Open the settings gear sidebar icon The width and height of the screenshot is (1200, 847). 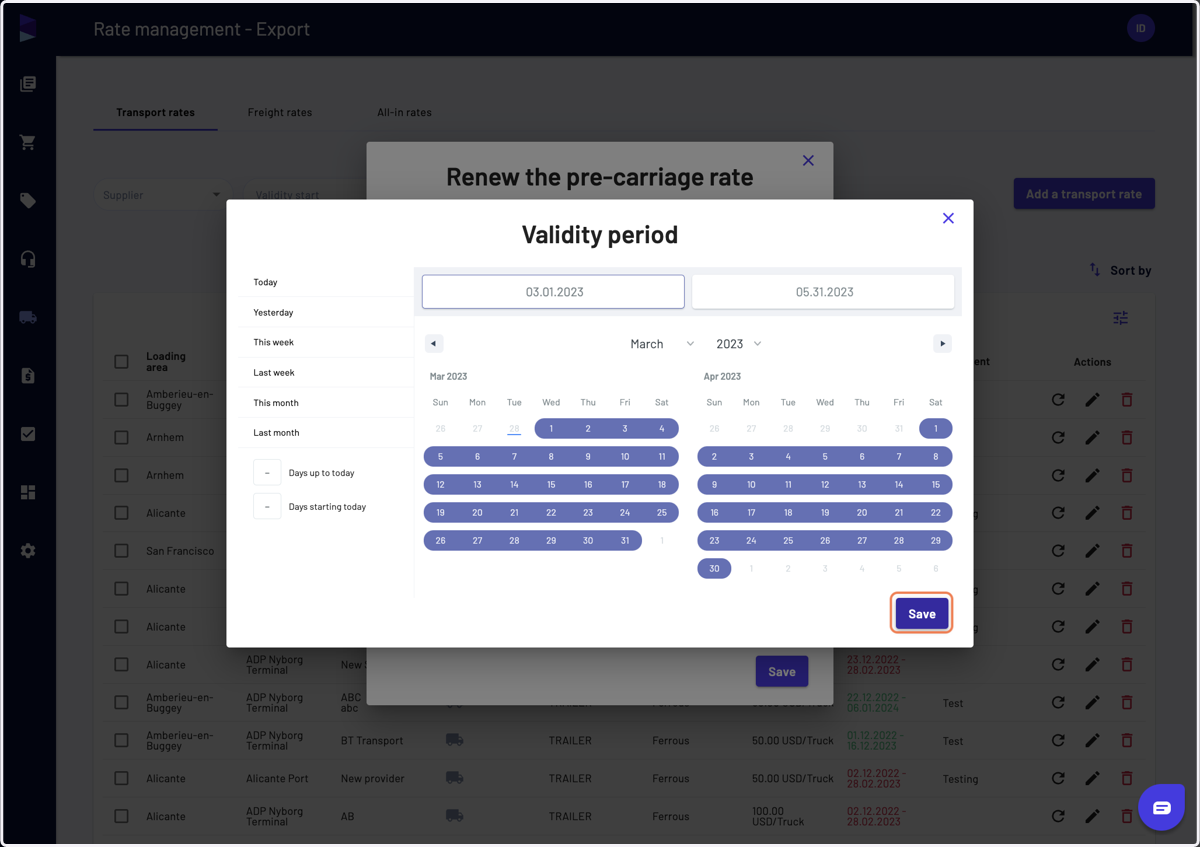[x=28, y=550]
